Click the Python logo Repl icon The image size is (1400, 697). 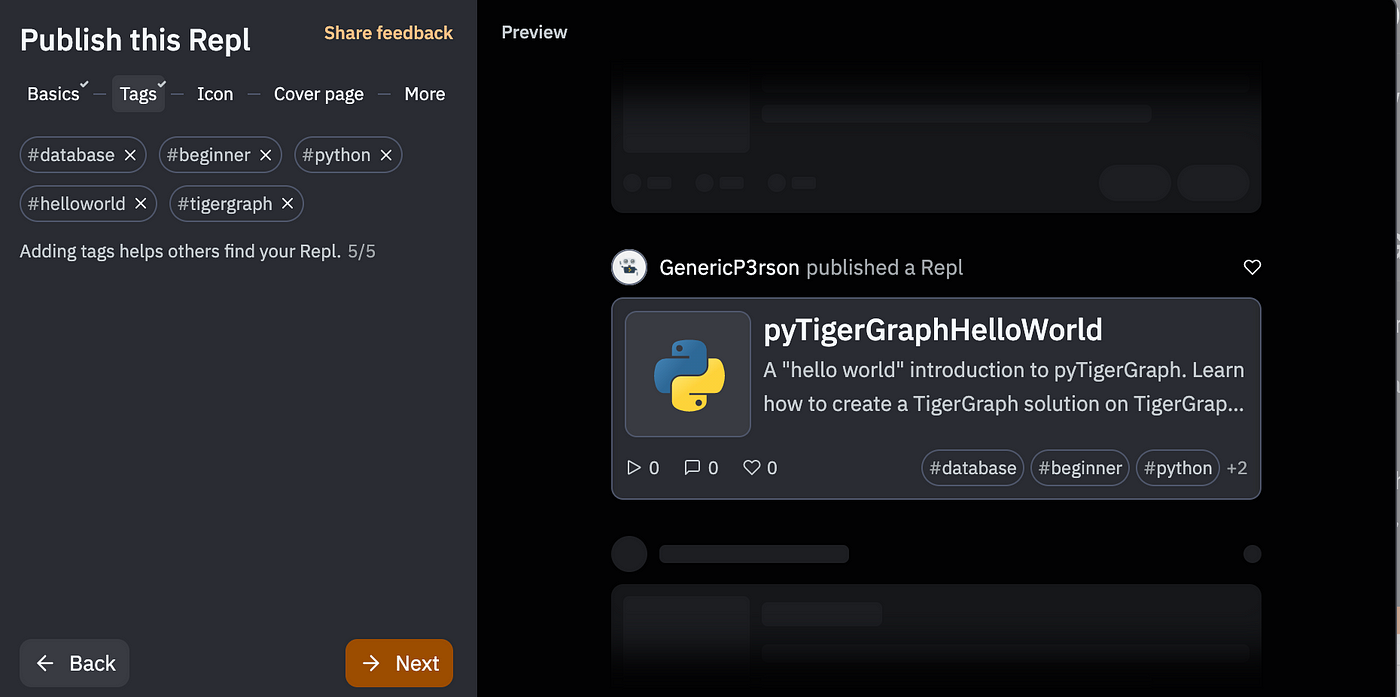[x=688, y=374]
